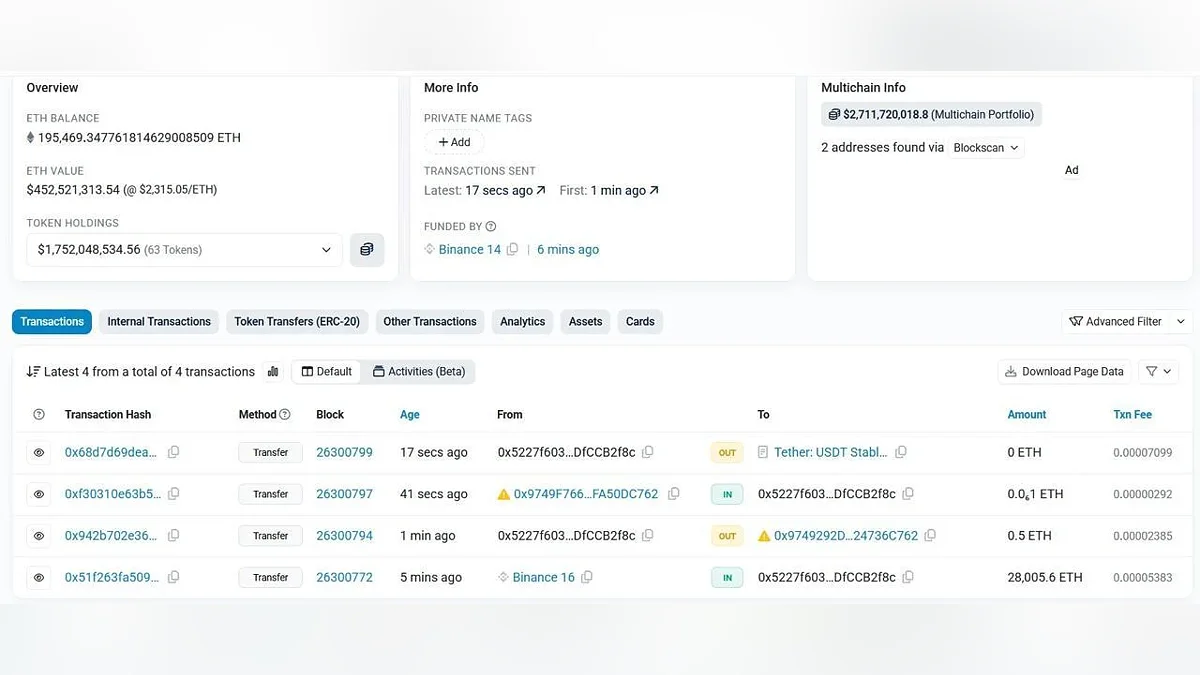Open block 26300794
This screenshot has width=1200, height=675.
click(344, 536)
